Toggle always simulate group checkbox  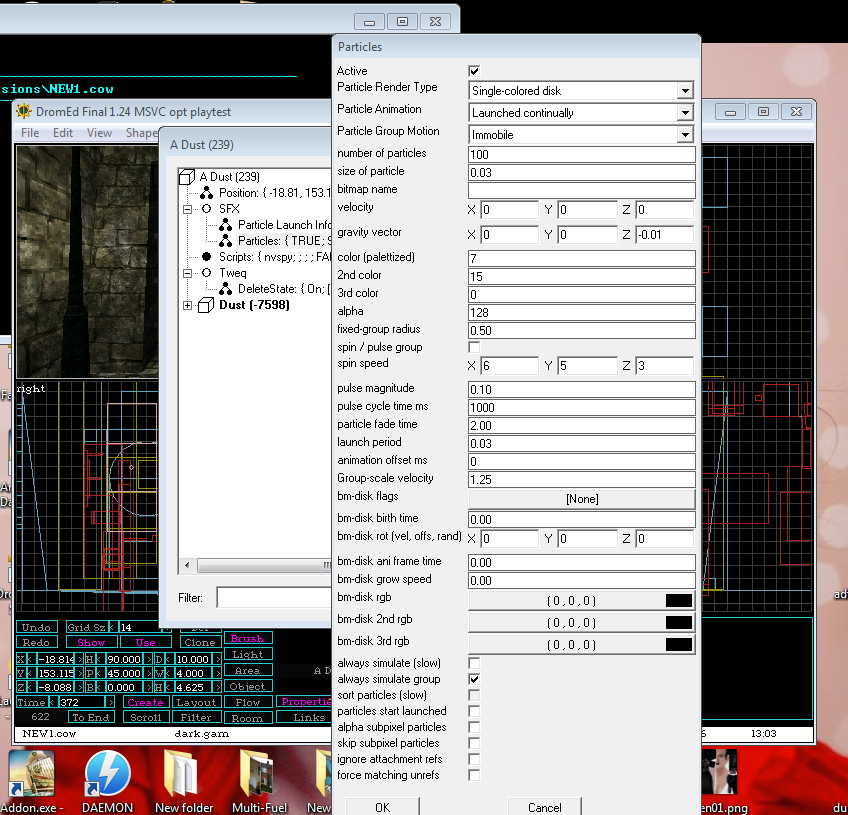click(474, 679)
